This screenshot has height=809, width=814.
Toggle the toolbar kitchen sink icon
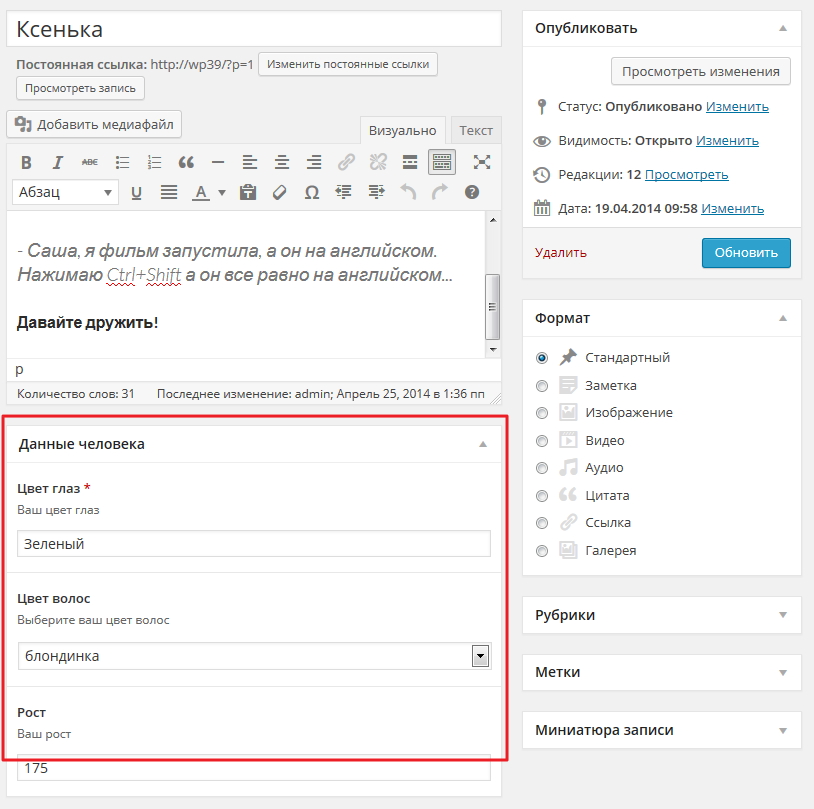[442, 162]
